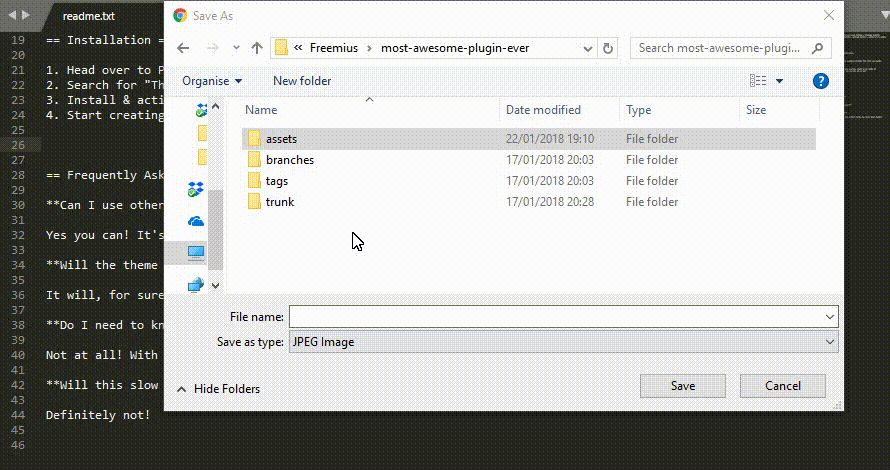Click the editor's next tab arrow
Image resolution: width=890 pixels, height=470 pixels.
(x=26, y=15)
